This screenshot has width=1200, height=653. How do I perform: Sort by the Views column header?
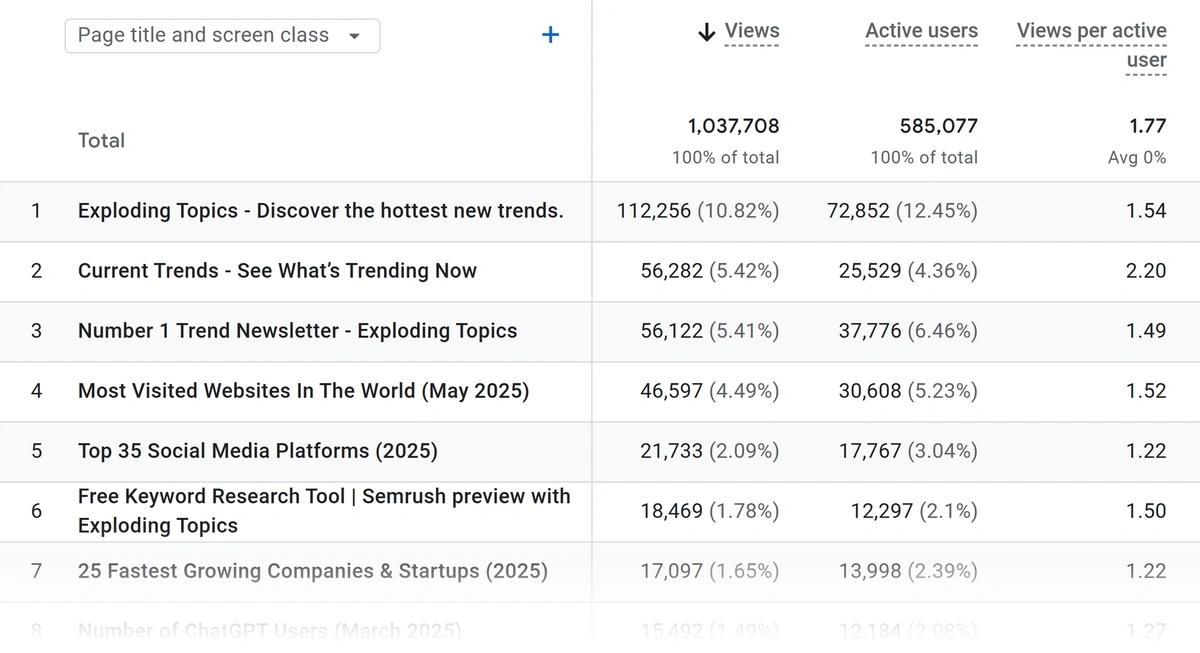751,31
